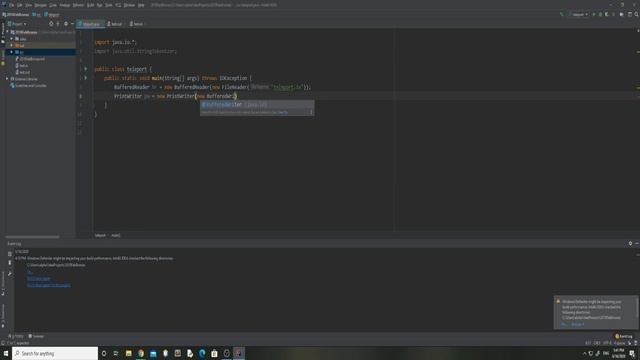Switch to the active teleport editor tab
Viewport: 640px width, 360px height.
coord(90,24)
